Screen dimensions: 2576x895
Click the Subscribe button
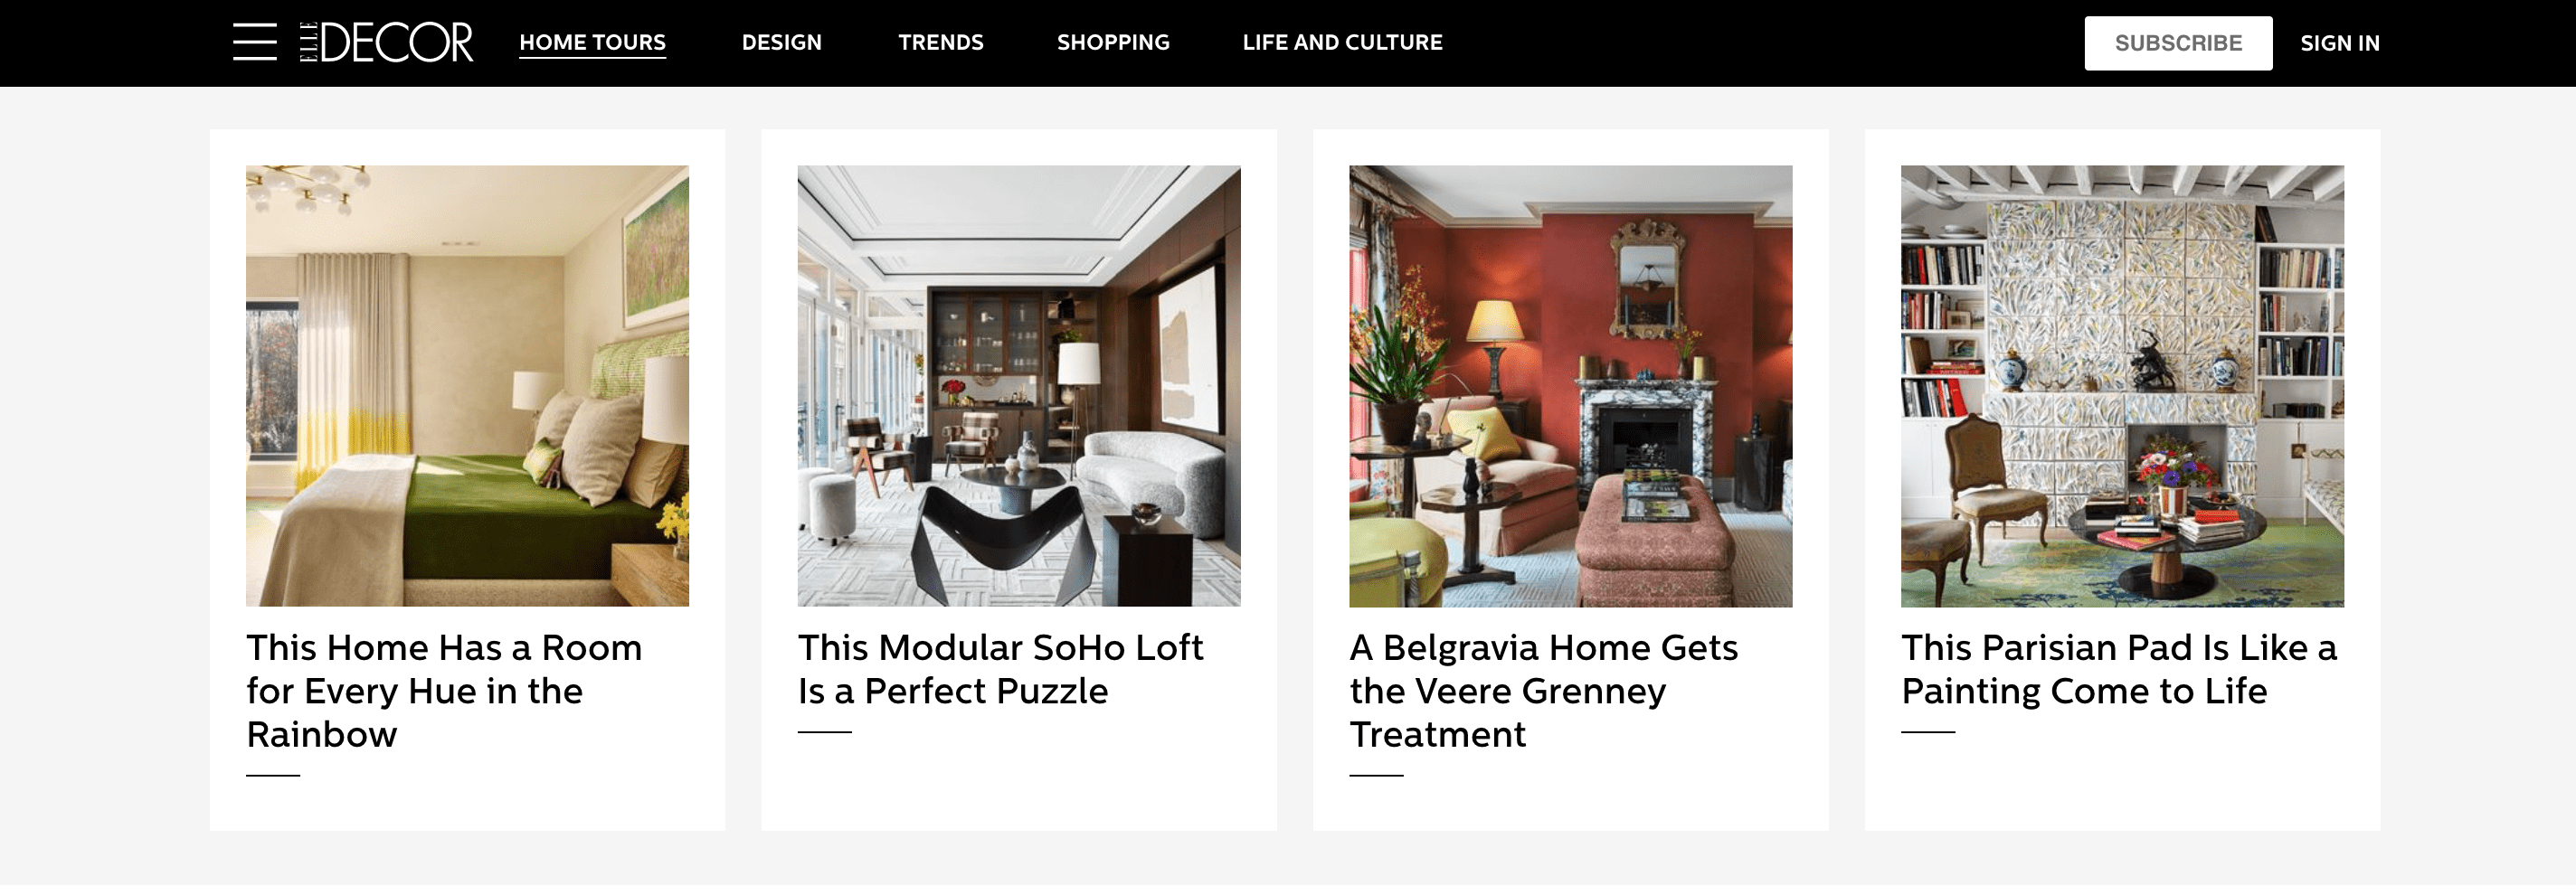pos(2178,43)
